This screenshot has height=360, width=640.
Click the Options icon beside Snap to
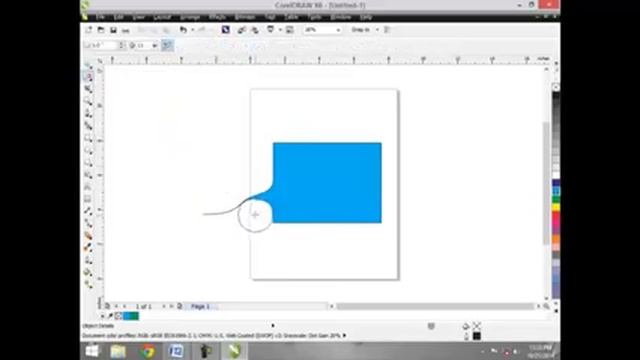click(387, 30)
